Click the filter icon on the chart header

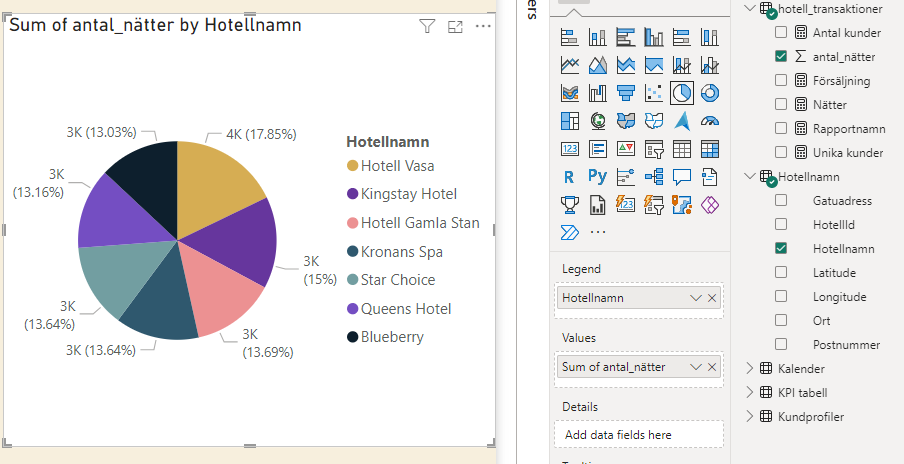click(427, 27)
